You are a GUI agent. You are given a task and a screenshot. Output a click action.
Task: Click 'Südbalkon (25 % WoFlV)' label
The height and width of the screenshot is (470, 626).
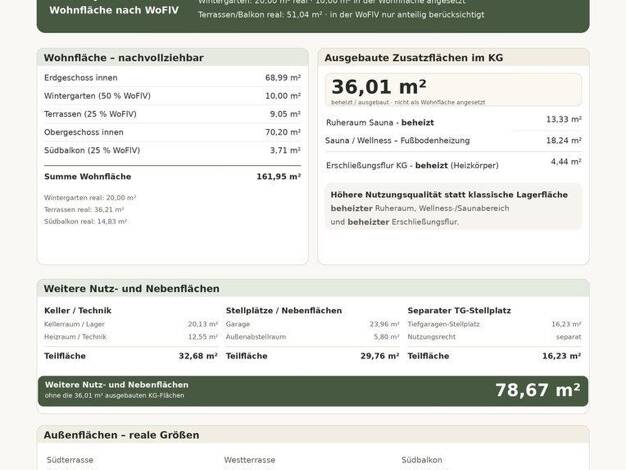coord(92,151)
